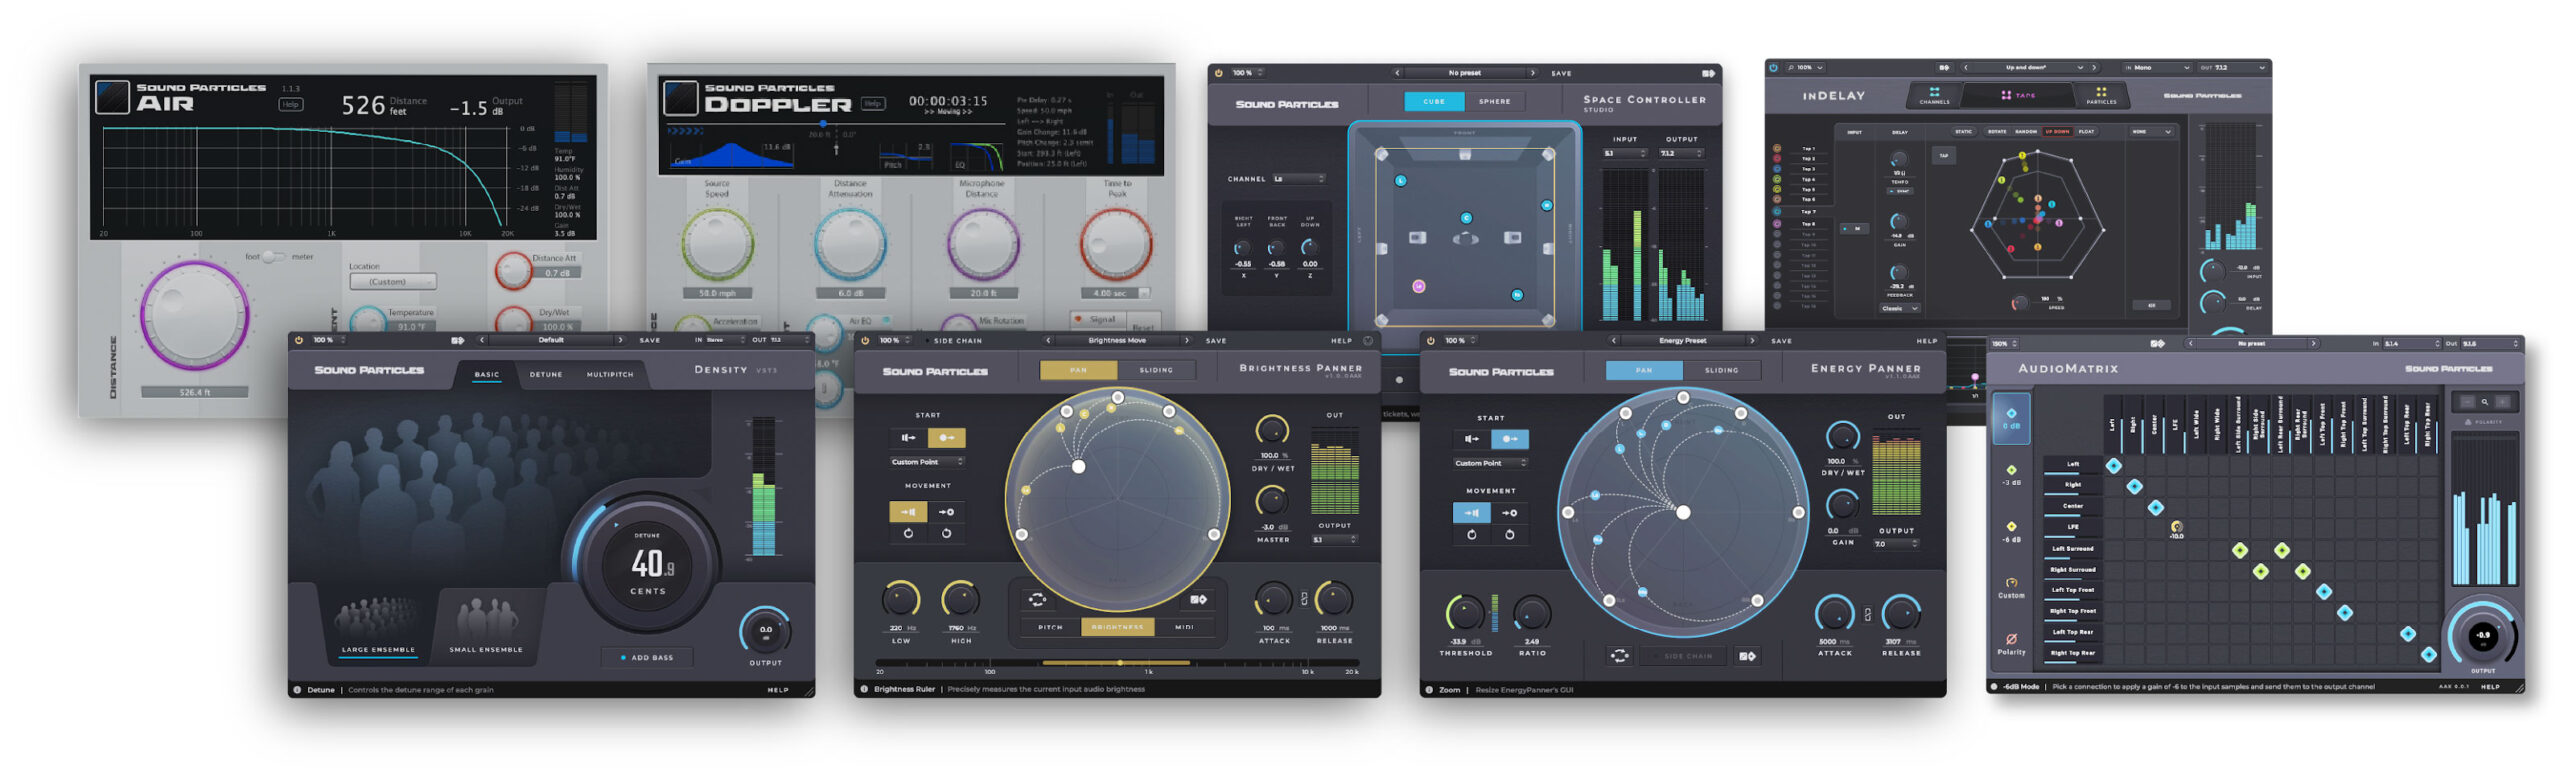Click the swap arrows icon in Brightness Panner

point(1037,599)
